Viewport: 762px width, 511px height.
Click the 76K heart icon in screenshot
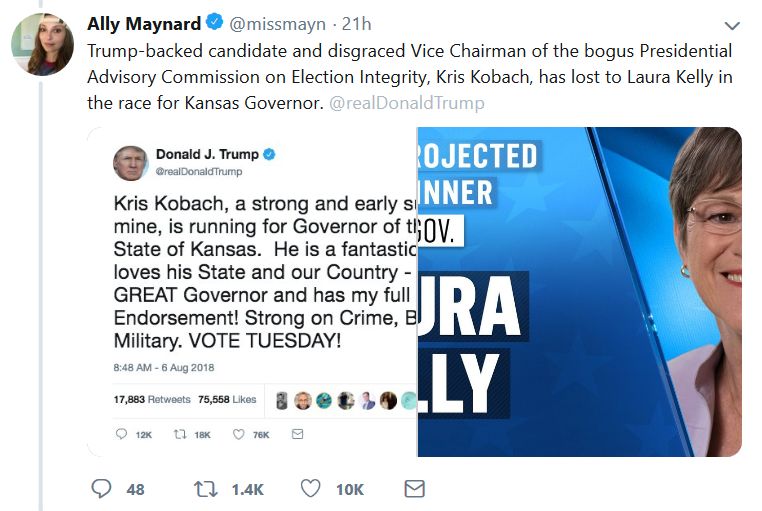tap(238, 434)
